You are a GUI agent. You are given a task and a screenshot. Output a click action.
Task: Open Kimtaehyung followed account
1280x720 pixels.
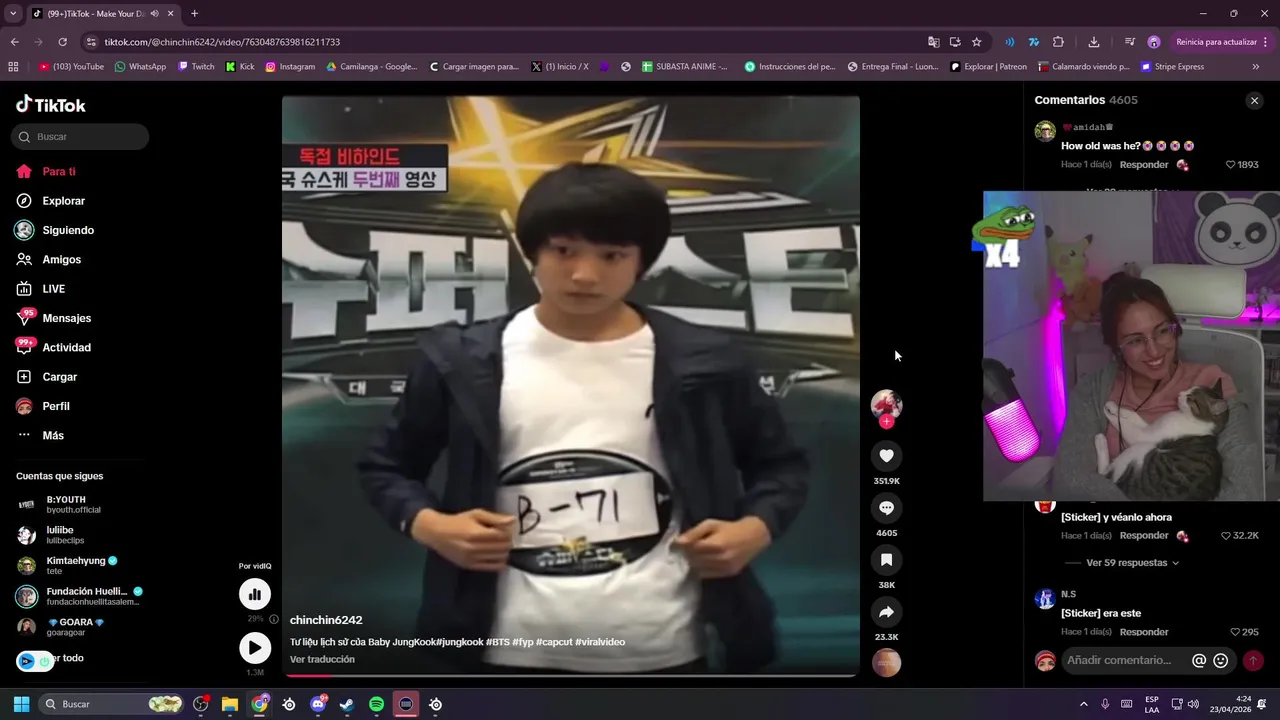point(68,566)
